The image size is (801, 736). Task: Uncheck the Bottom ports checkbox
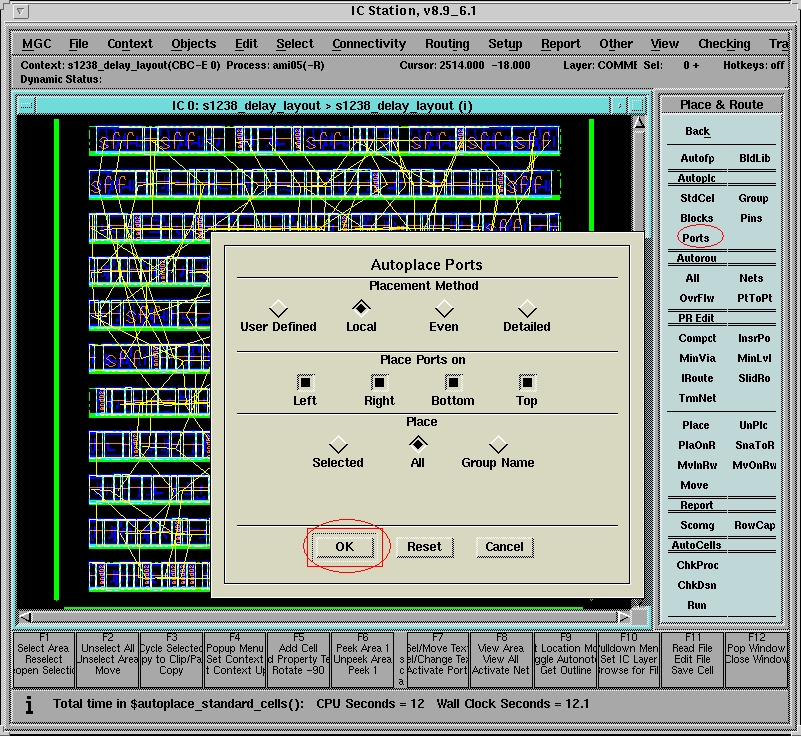[x=453, y=382]
